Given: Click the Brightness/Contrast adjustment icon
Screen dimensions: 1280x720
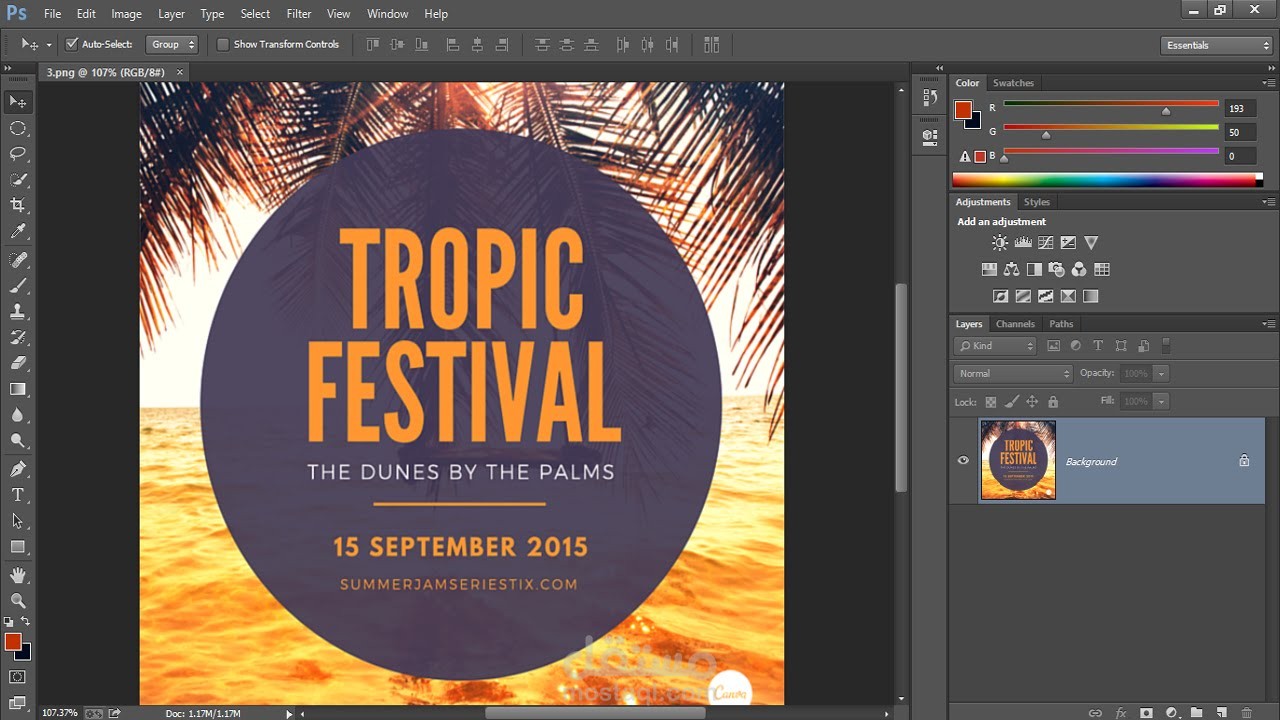Looking at the screenshot, I should (x=999, y=243).
